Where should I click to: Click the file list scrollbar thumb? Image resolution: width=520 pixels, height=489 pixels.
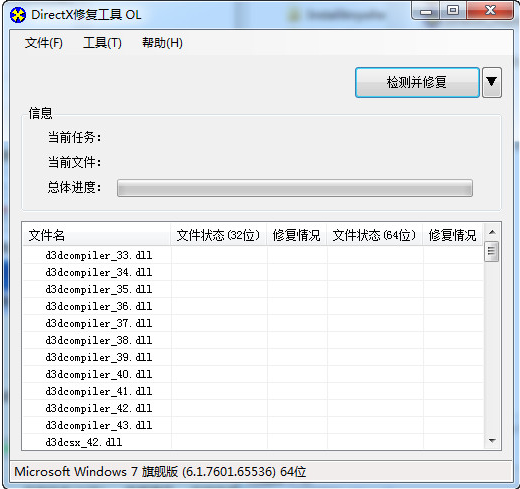click(x=492, y=251)
